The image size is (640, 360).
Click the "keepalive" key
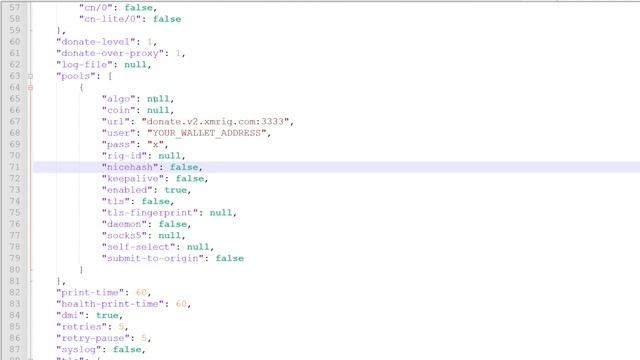(x=133, y=178)
